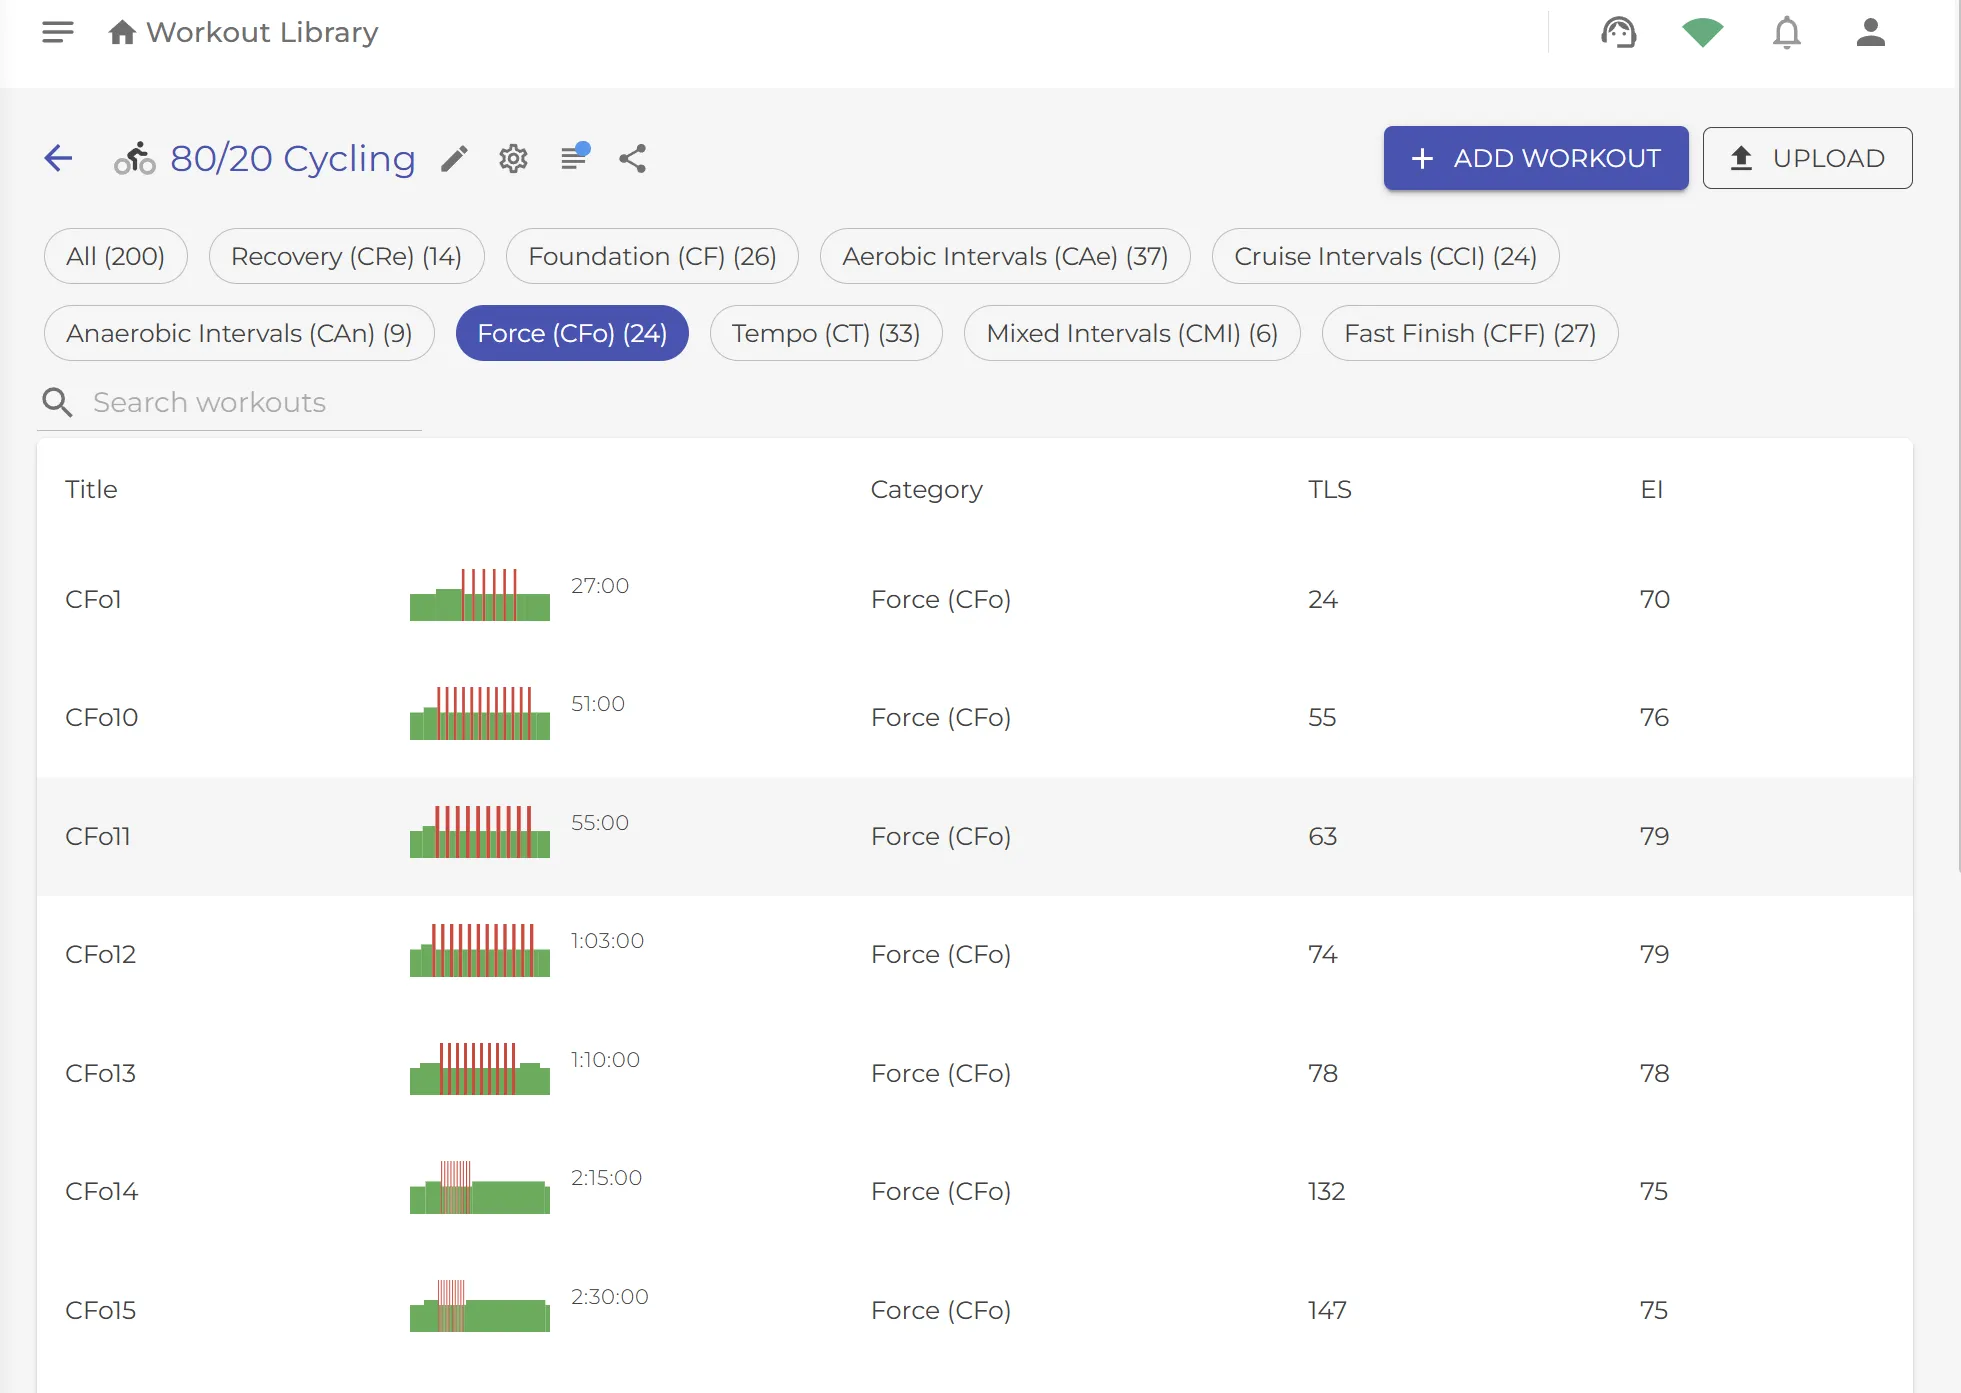The width and height of the screenshot is (1961, 1393).
Task: Click the home icon next to Workout Library
Action: point(122,31)
